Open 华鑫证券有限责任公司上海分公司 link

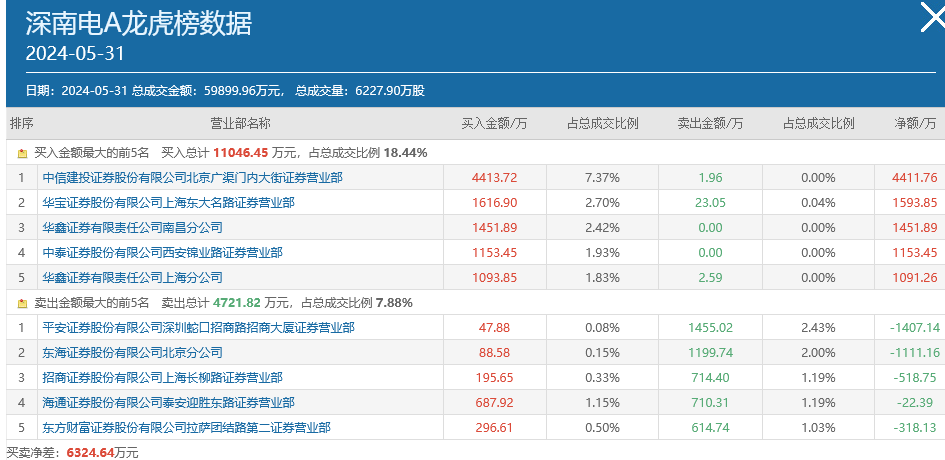[x=133, y=277]
